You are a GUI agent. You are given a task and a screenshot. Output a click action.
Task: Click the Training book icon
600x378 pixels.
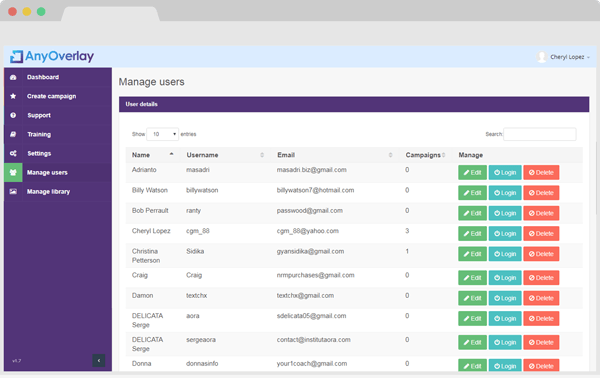(13, 134)
